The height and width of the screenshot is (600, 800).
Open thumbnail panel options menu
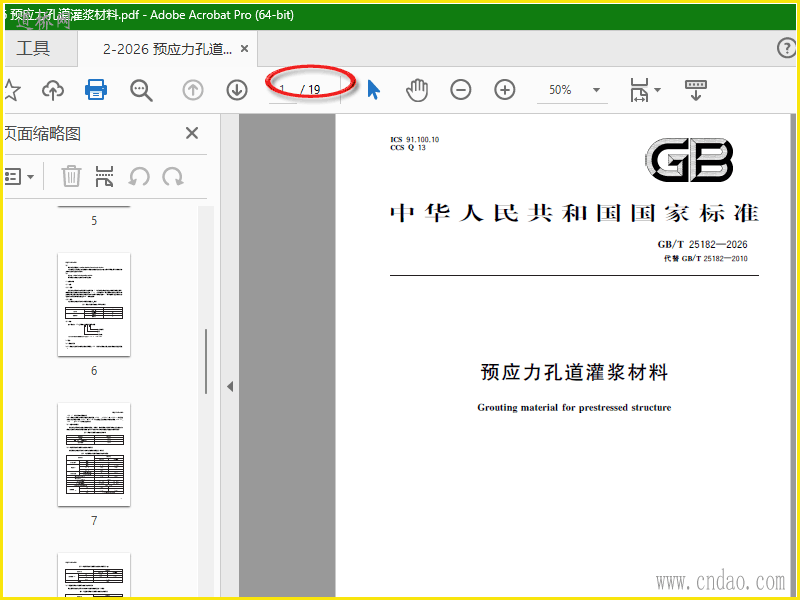coord(19,177)
